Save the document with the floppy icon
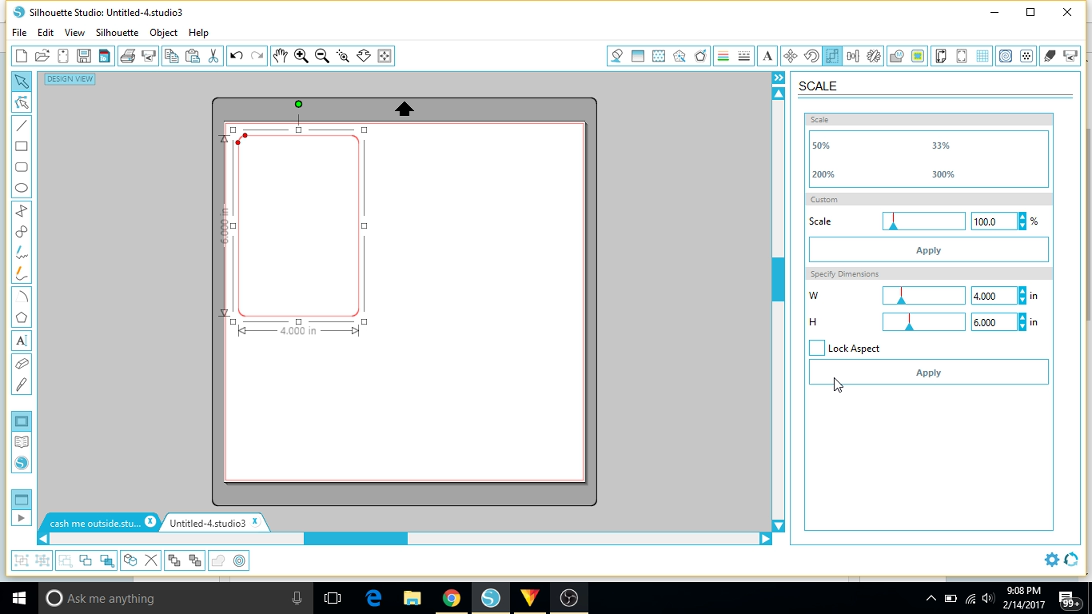 pos(84,56)
